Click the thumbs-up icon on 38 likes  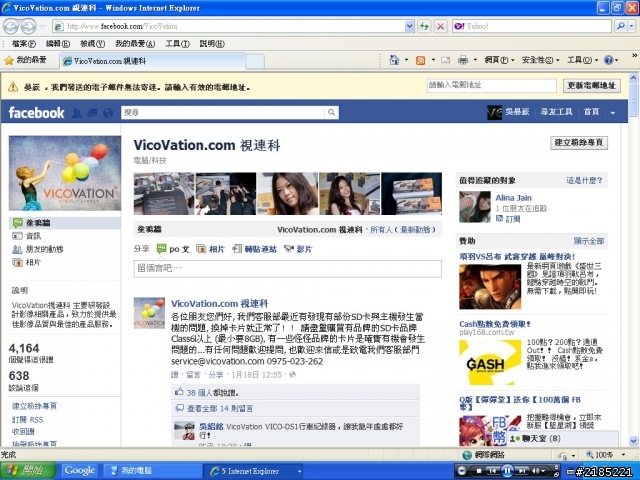179,392
